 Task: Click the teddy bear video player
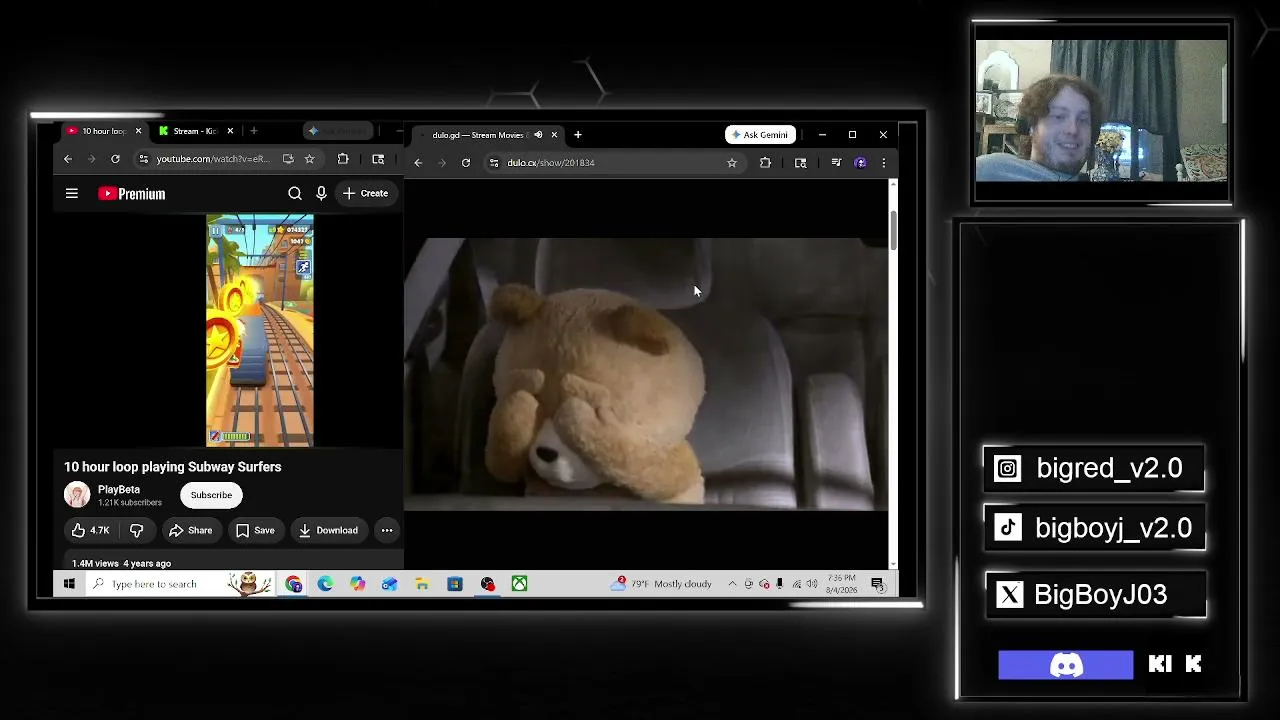[x=646, y=374]
